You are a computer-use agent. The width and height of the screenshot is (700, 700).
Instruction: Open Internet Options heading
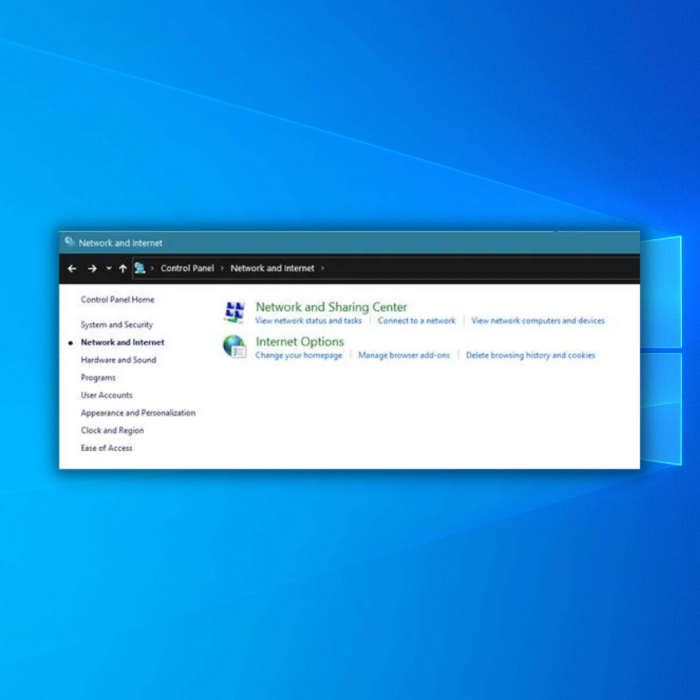pyautogui.click(x=300, y=342)
